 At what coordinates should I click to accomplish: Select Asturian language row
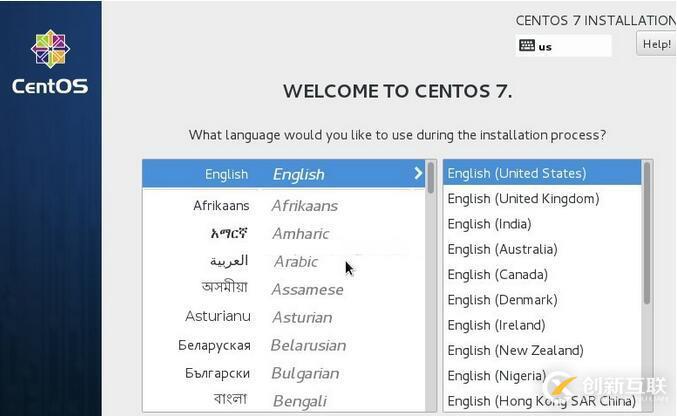284,318
